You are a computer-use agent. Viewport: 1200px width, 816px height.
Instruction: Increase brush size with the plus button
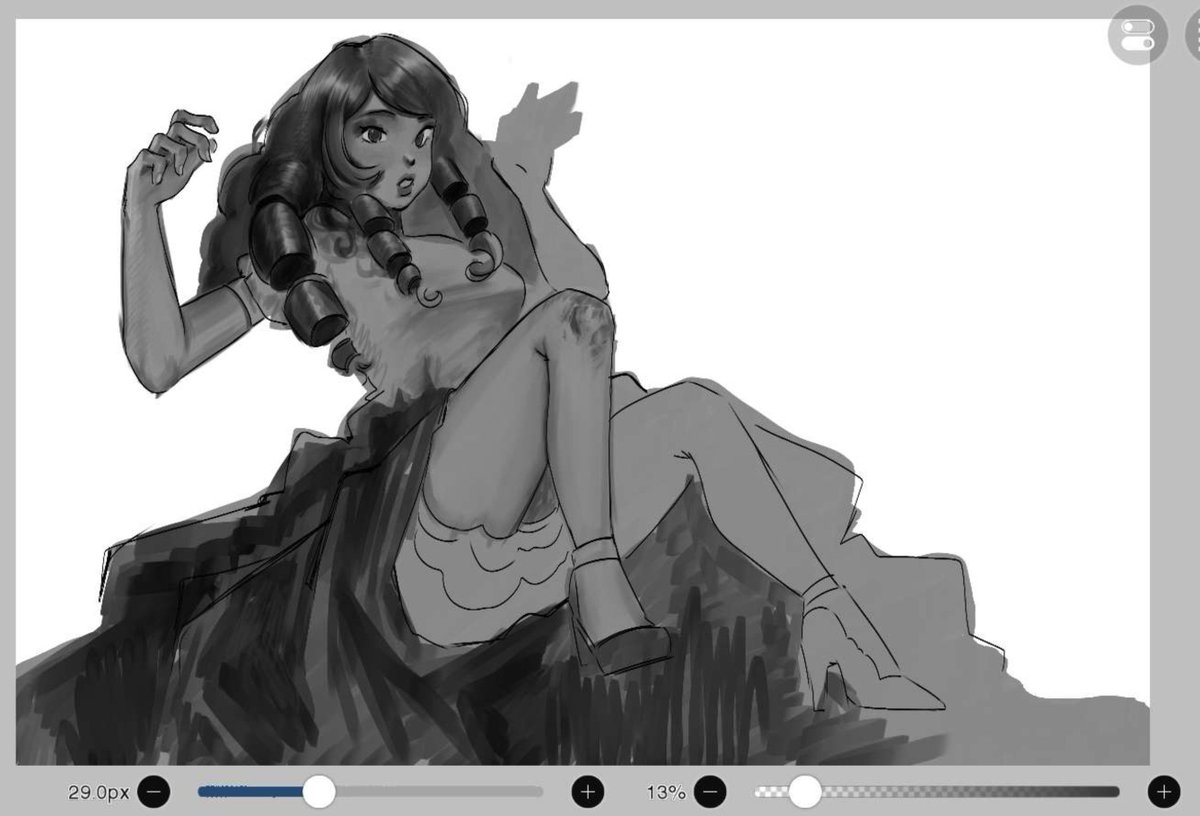(x=588, y=792)
